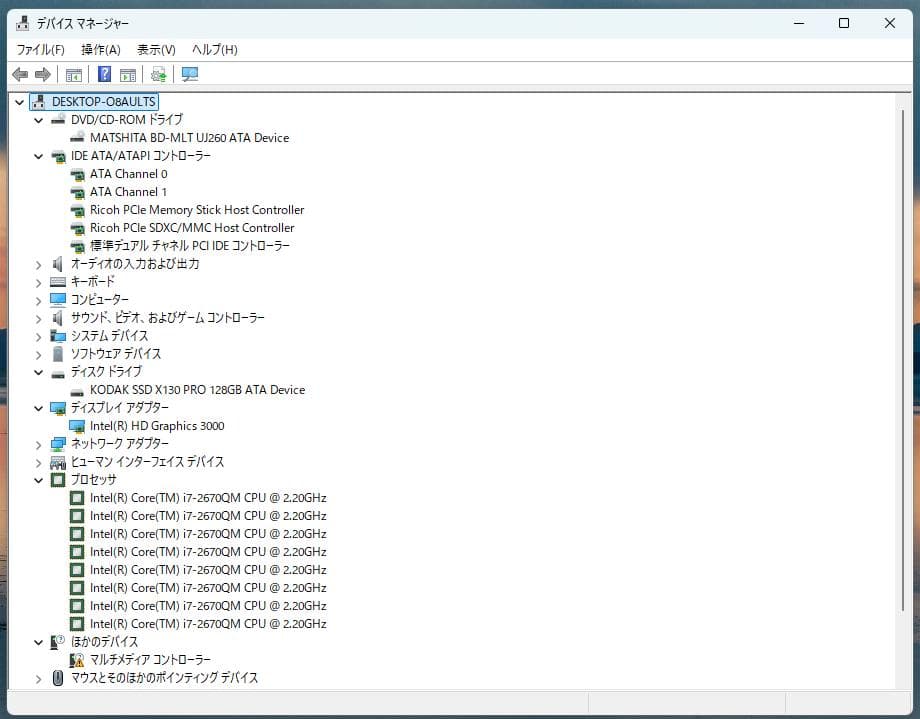The width and height of the screenshot is (920, 719).
Task: Click the Update Driver toolbar icon
Action: (158, 74)
